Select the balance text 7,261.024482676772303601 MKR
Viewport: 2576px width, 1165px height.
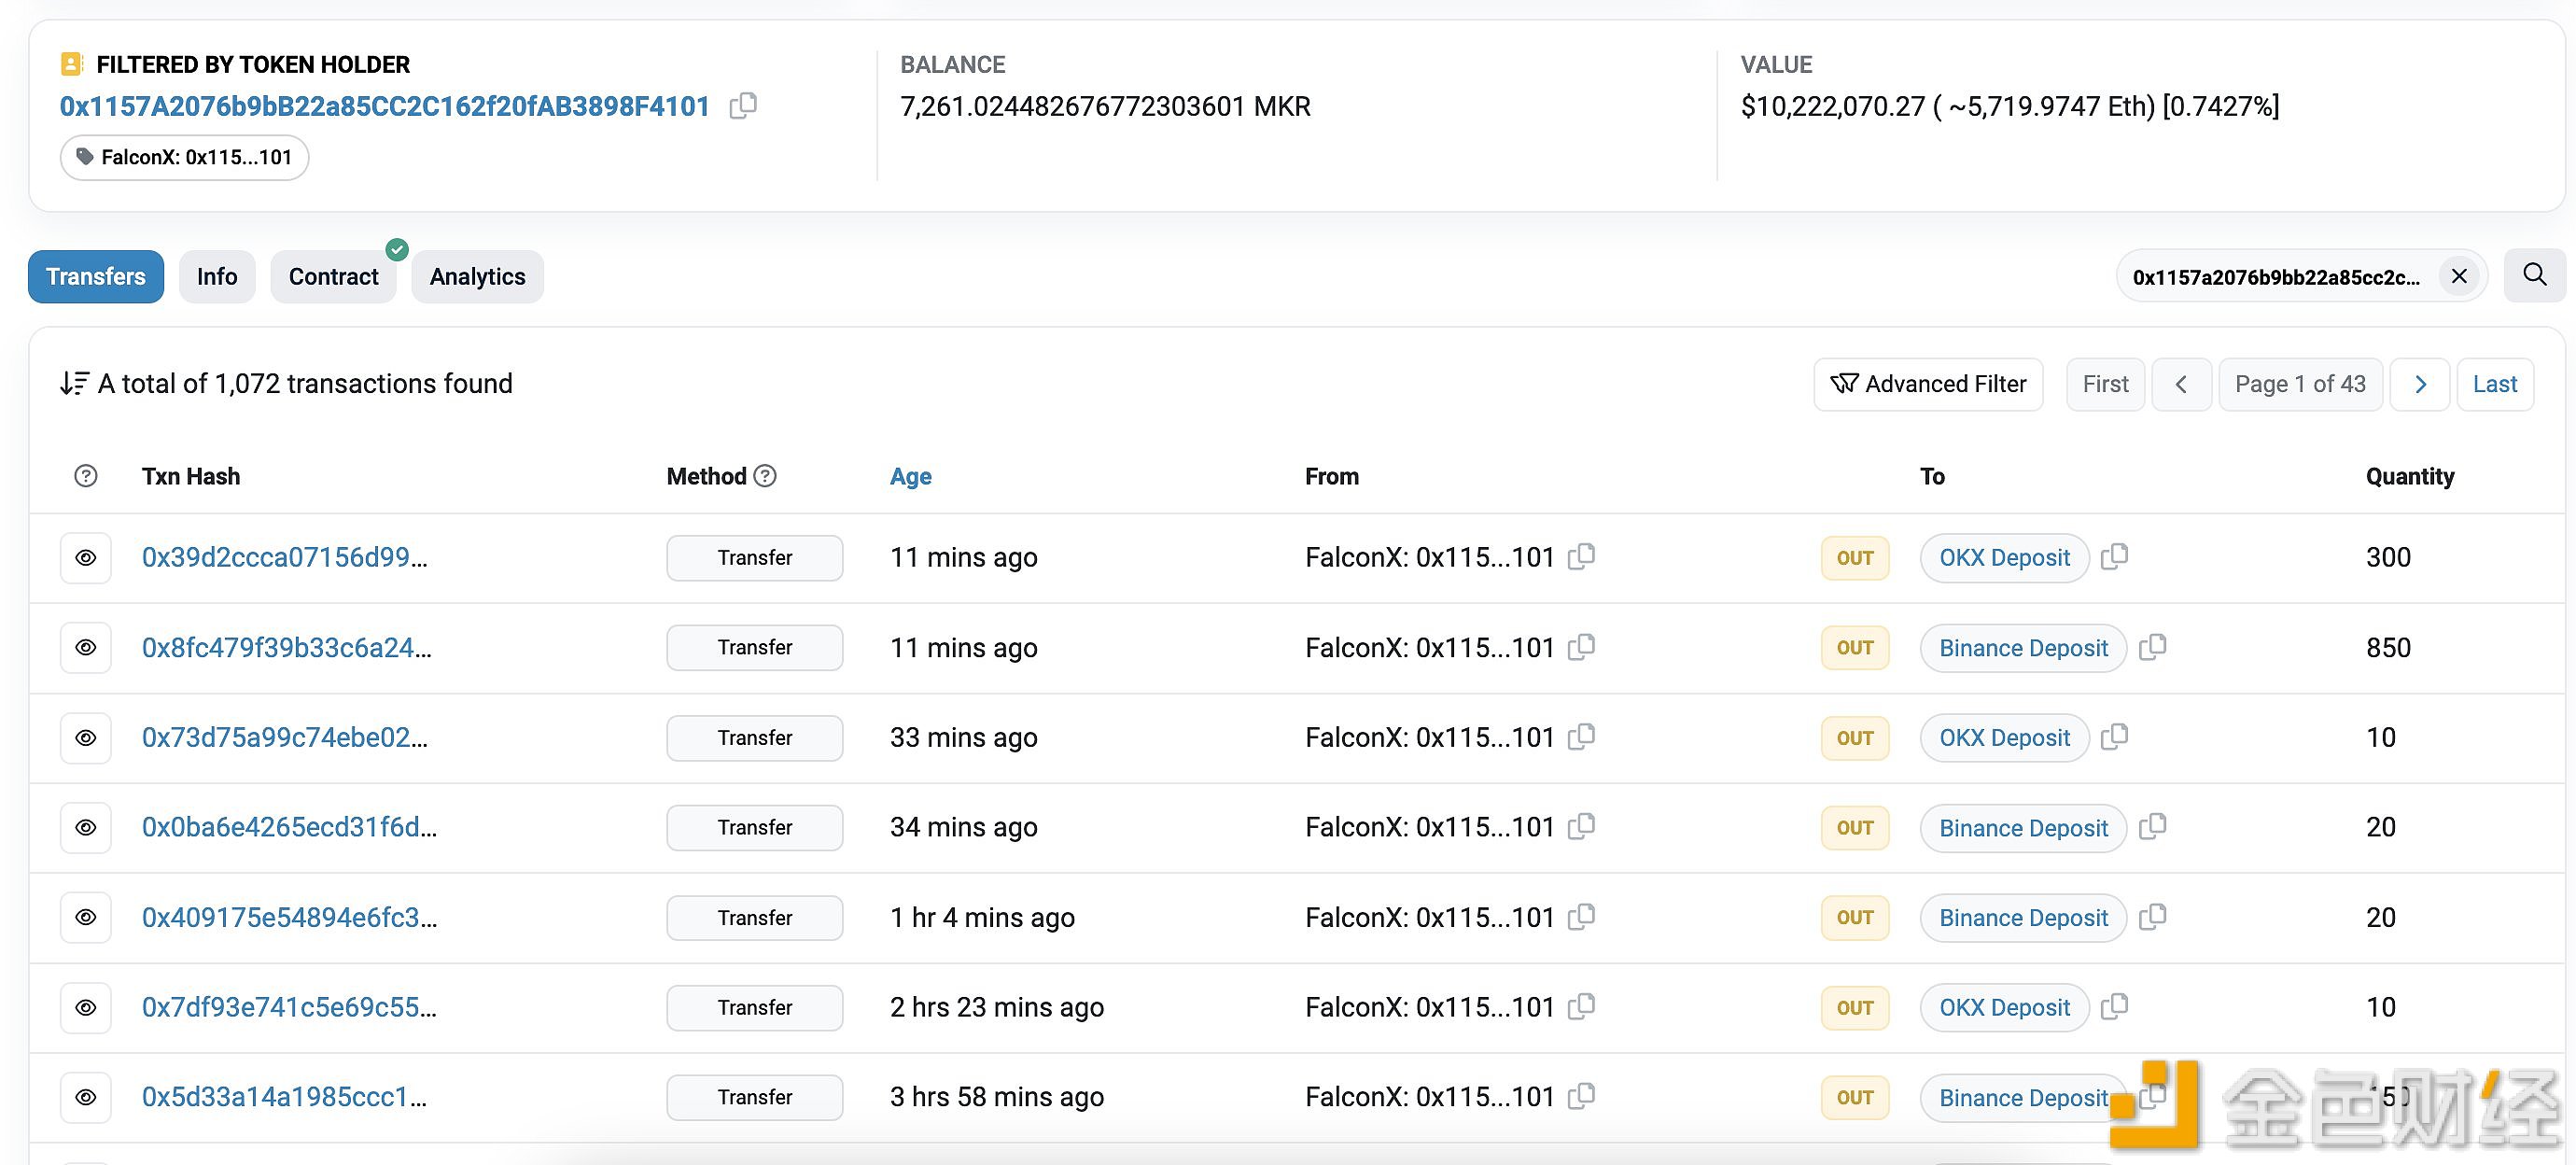click(1105, 106)
